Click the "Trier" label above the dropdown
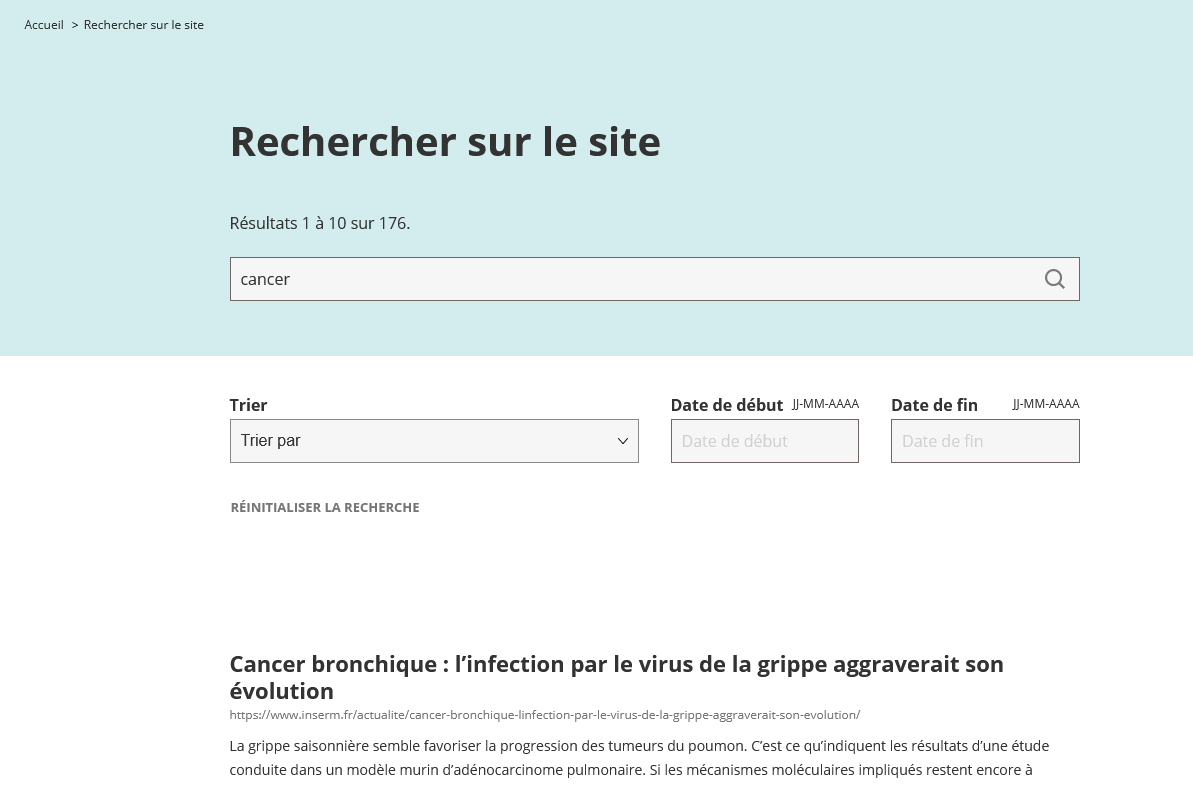Screen dimensions: 1193x789 [x=248, y=405]
